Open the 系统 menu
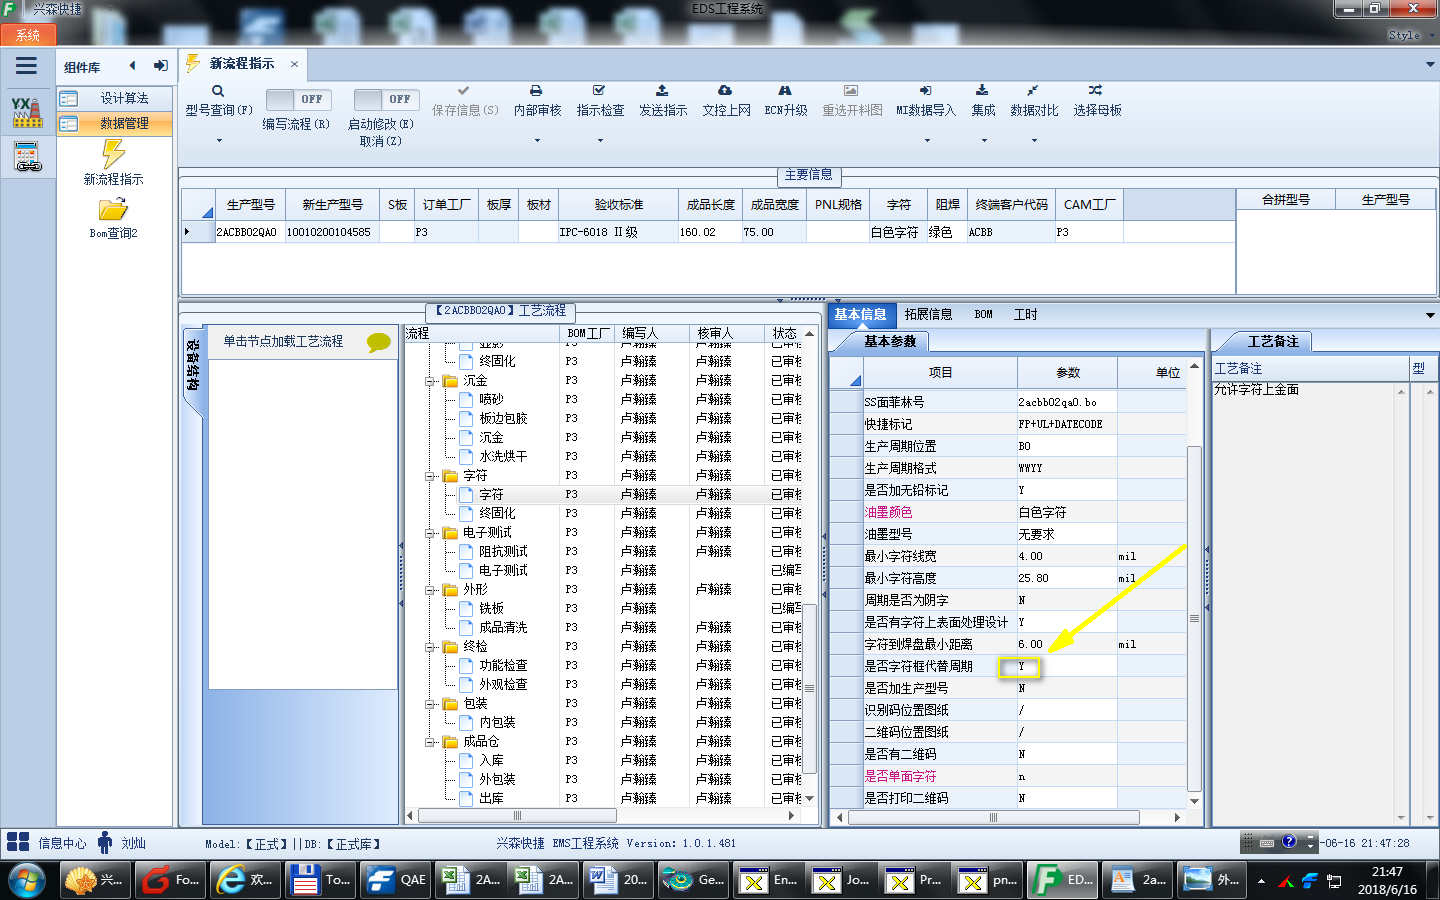Image resolution: width=1440 pixels, height=900 pixels. [28, 35]
